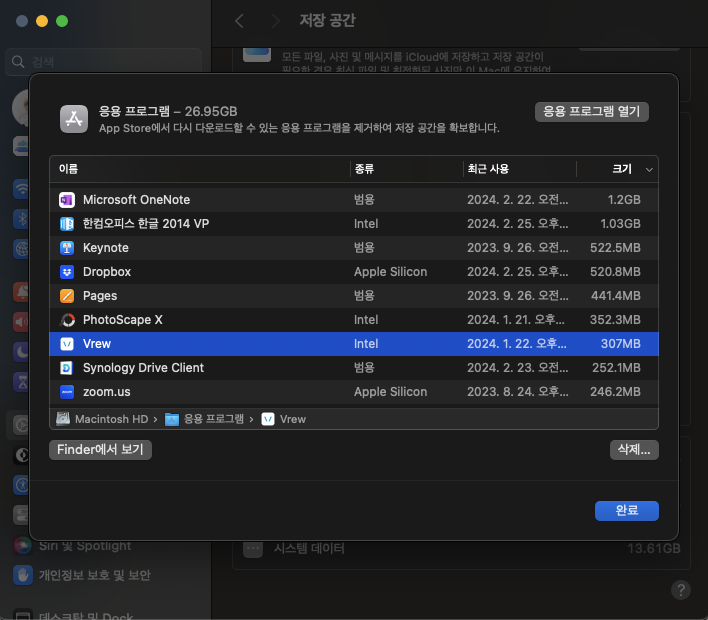Screen dimensions: 708x620
Task: Click the 삭제... button
Action: [634, 450]
